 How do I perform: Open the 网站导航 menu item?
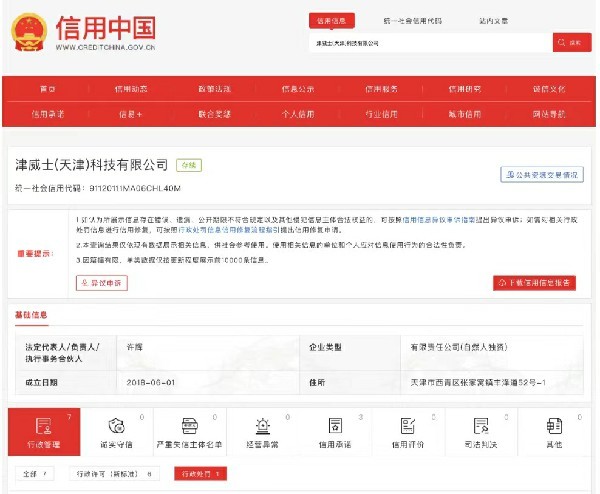point(549,114)
